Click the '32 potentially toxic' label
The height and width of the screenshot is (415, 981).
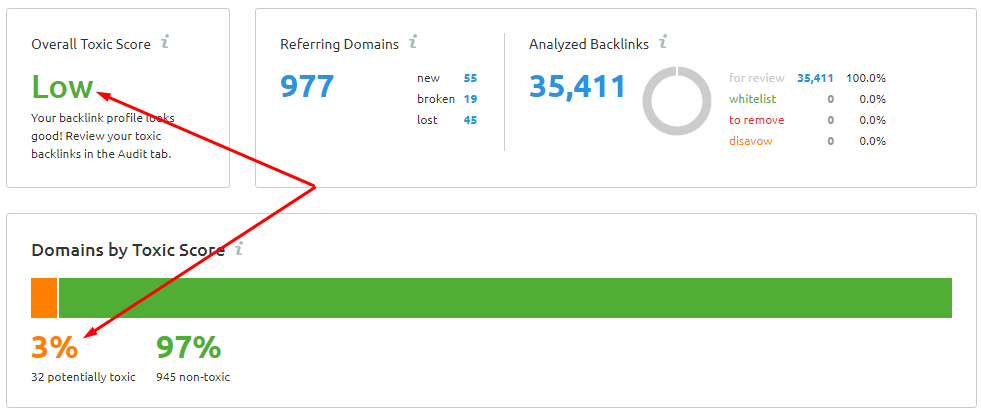83,377
